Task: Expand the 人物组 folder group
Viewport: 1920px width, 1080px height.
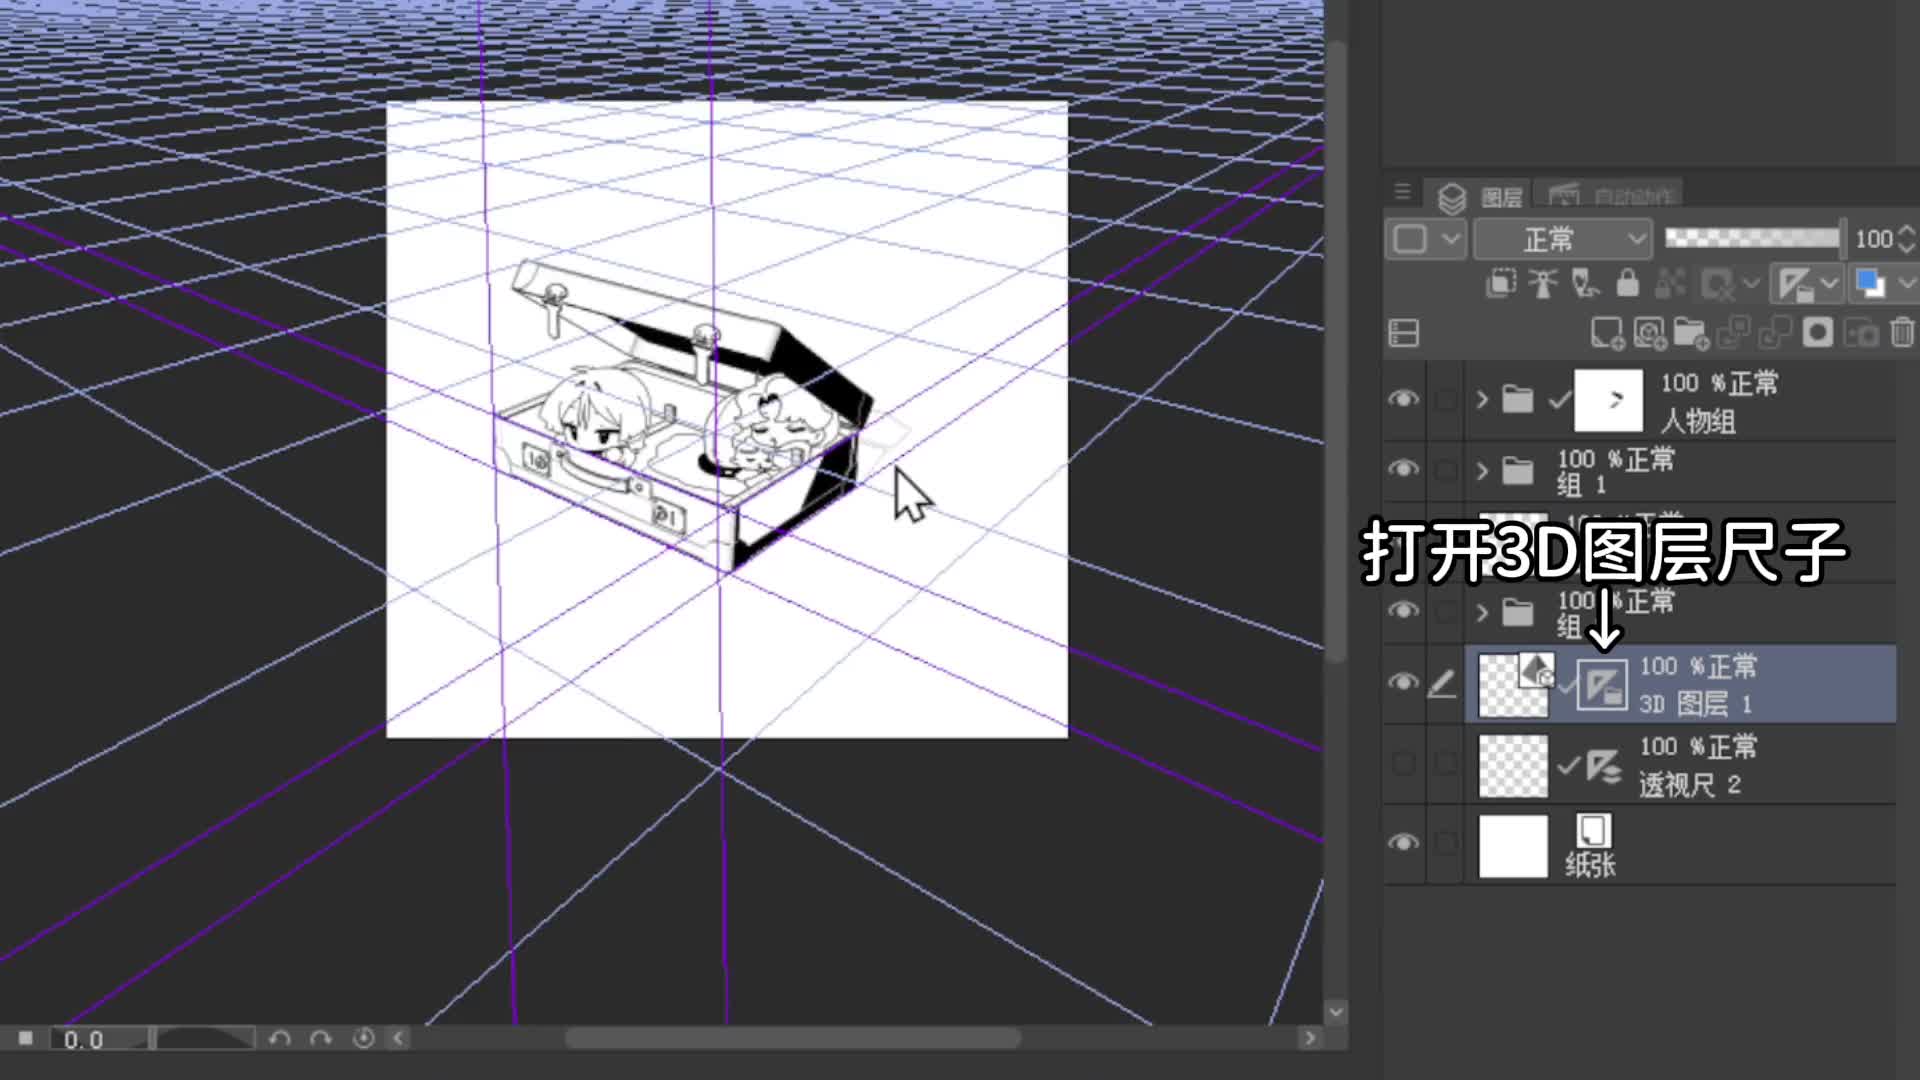Action: tap(1480, 398)
